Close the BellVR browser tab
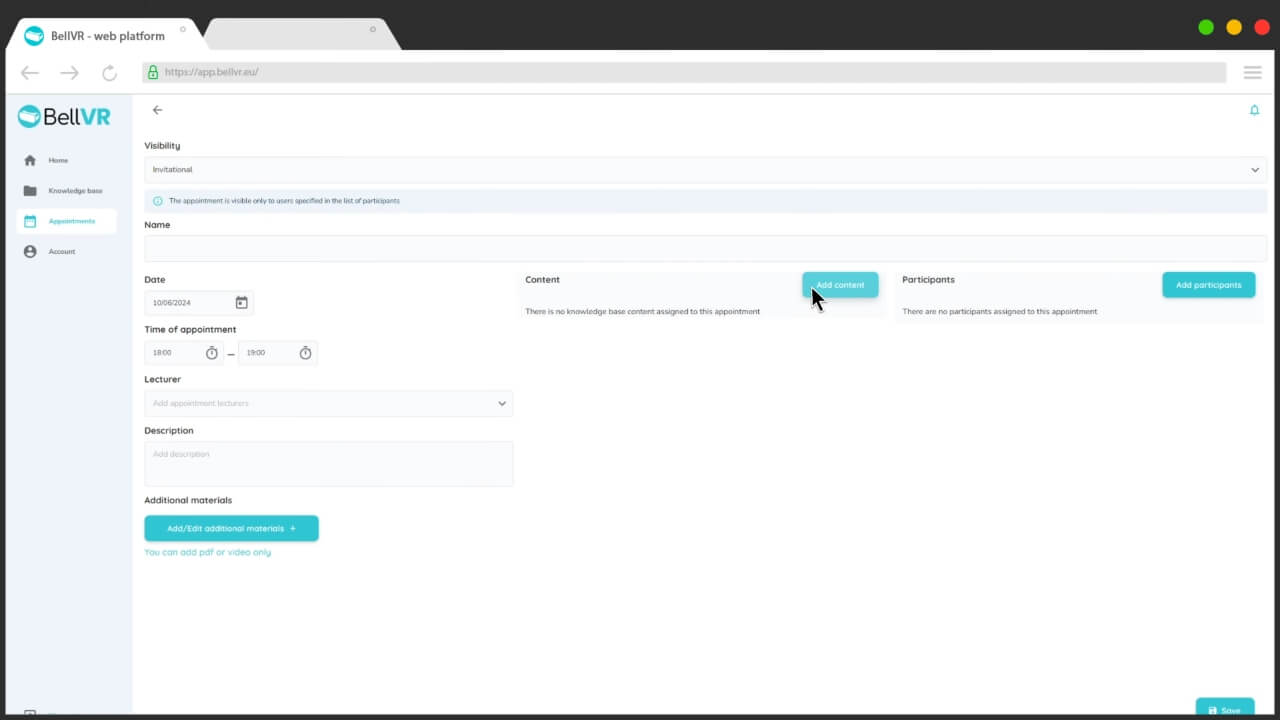 tap(183, 29)
